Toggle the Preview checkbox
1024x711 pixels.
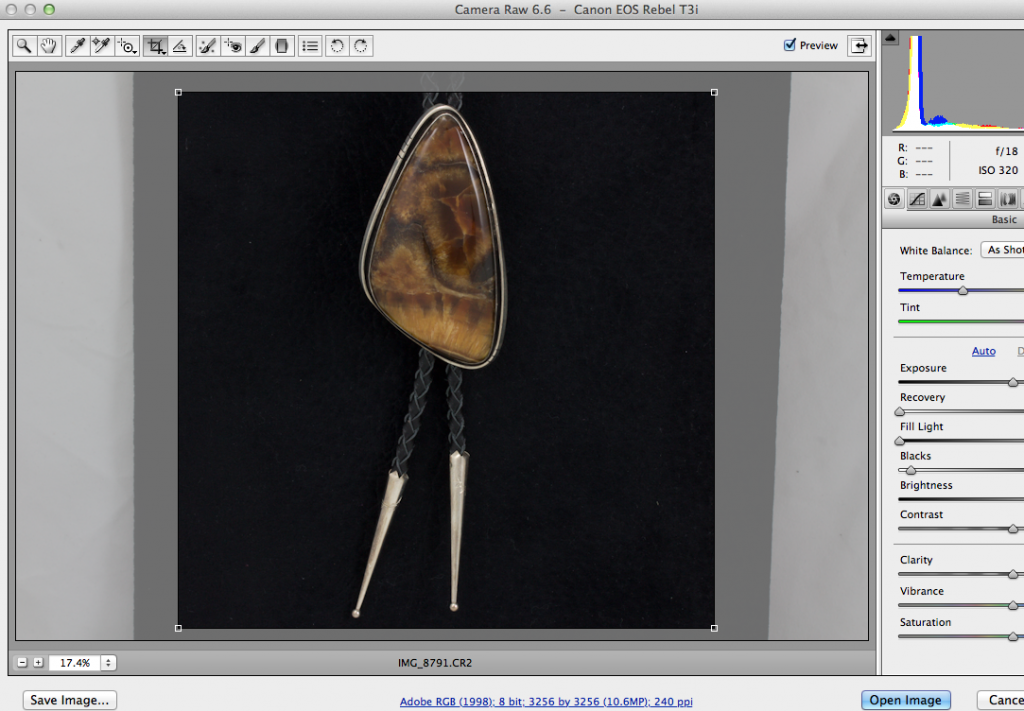tap(789, 45)
